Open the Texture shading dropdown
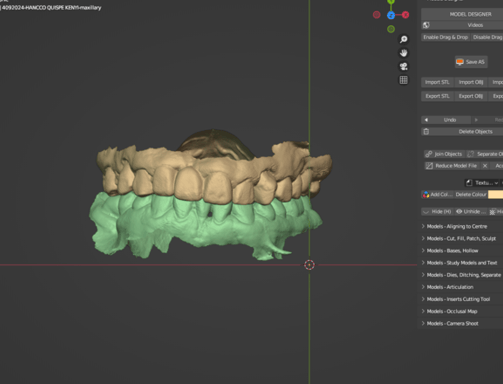This screenshot has width=503, height=384. 482,183
